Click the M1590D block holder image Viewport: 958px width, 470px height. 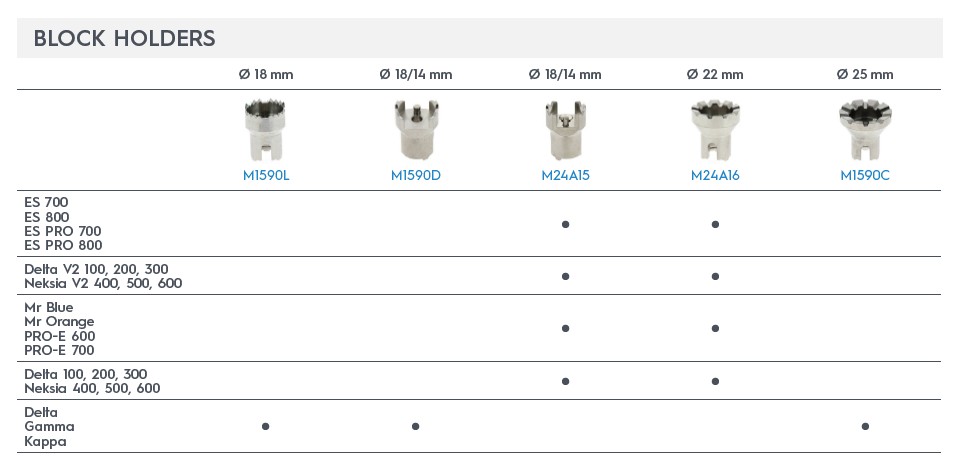[x=416, y=130]
